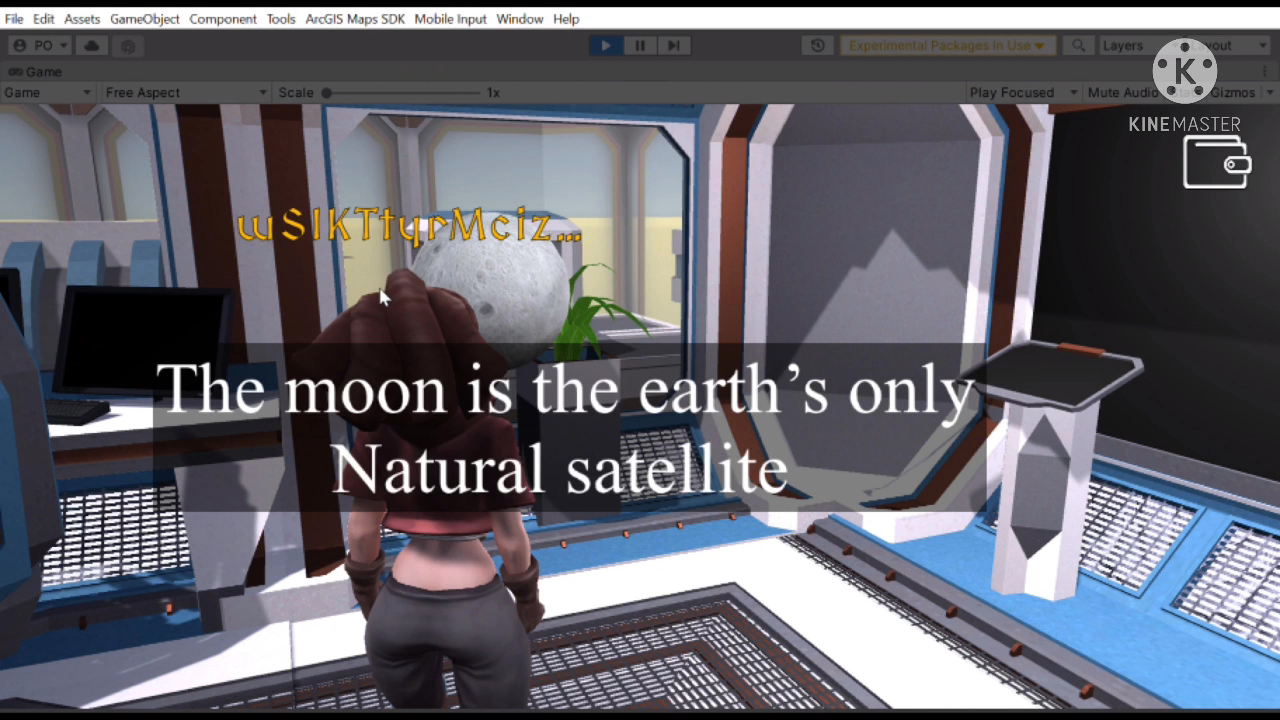The width and height of the screenshot is (1280, 720).
Task: Click the Step frame button
Action: [x=674, y=45]
